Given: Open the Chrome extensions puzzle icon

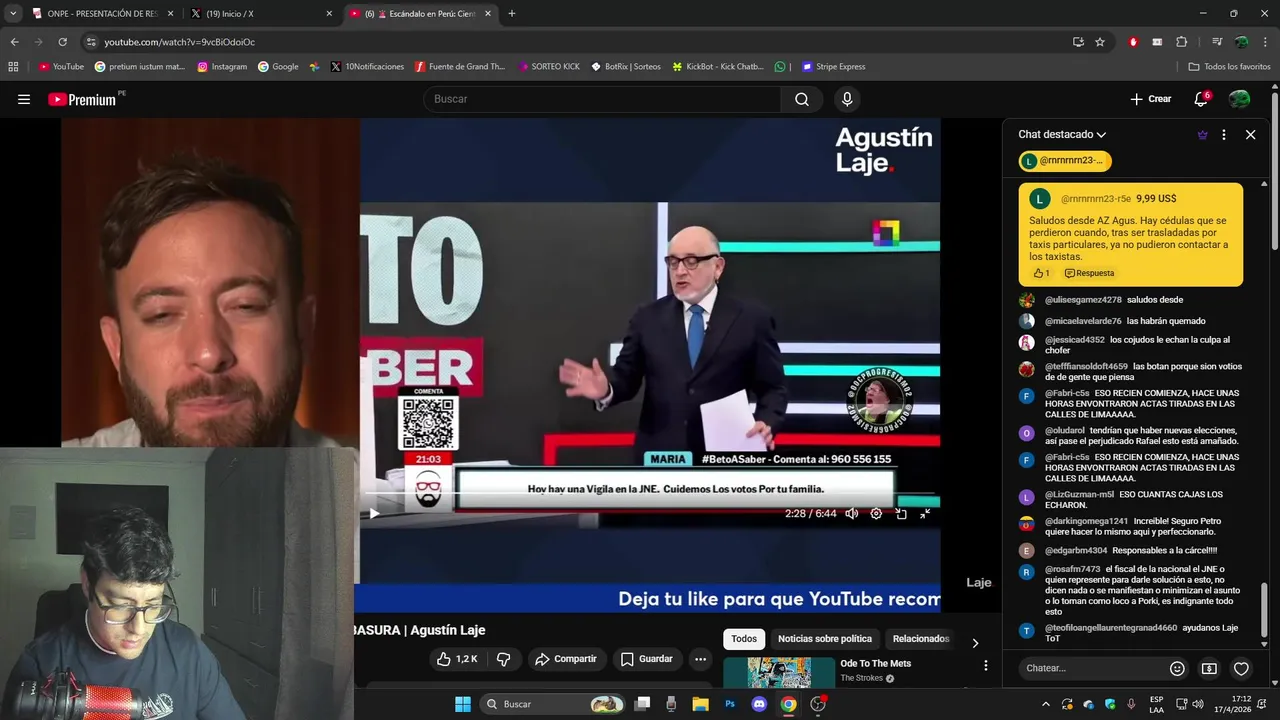Looking at the screenshot, I should coord(1181,42).
